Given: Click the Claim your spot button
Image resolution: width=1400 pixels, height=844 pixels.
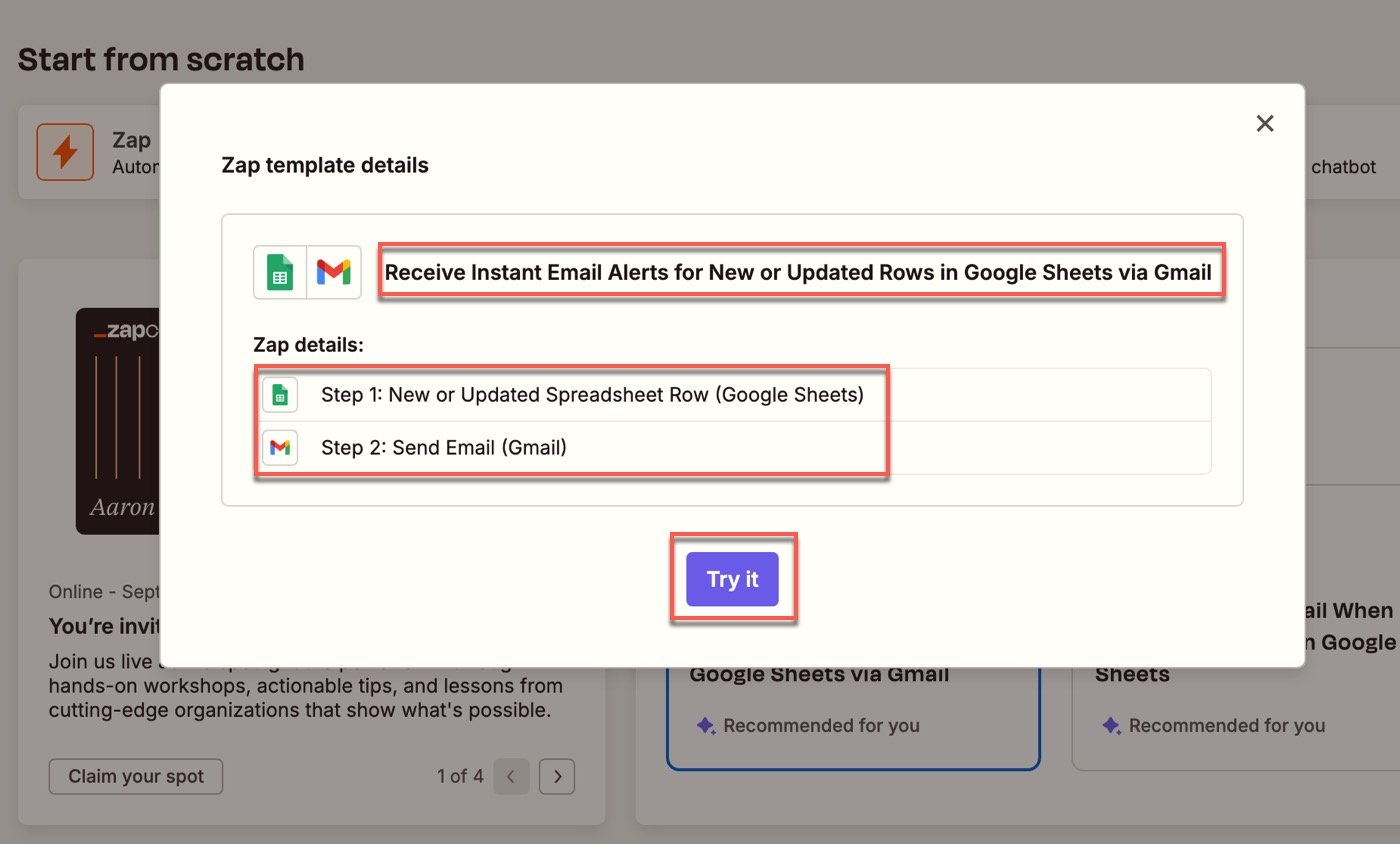Looking at the screenshot, I should 136,776.
